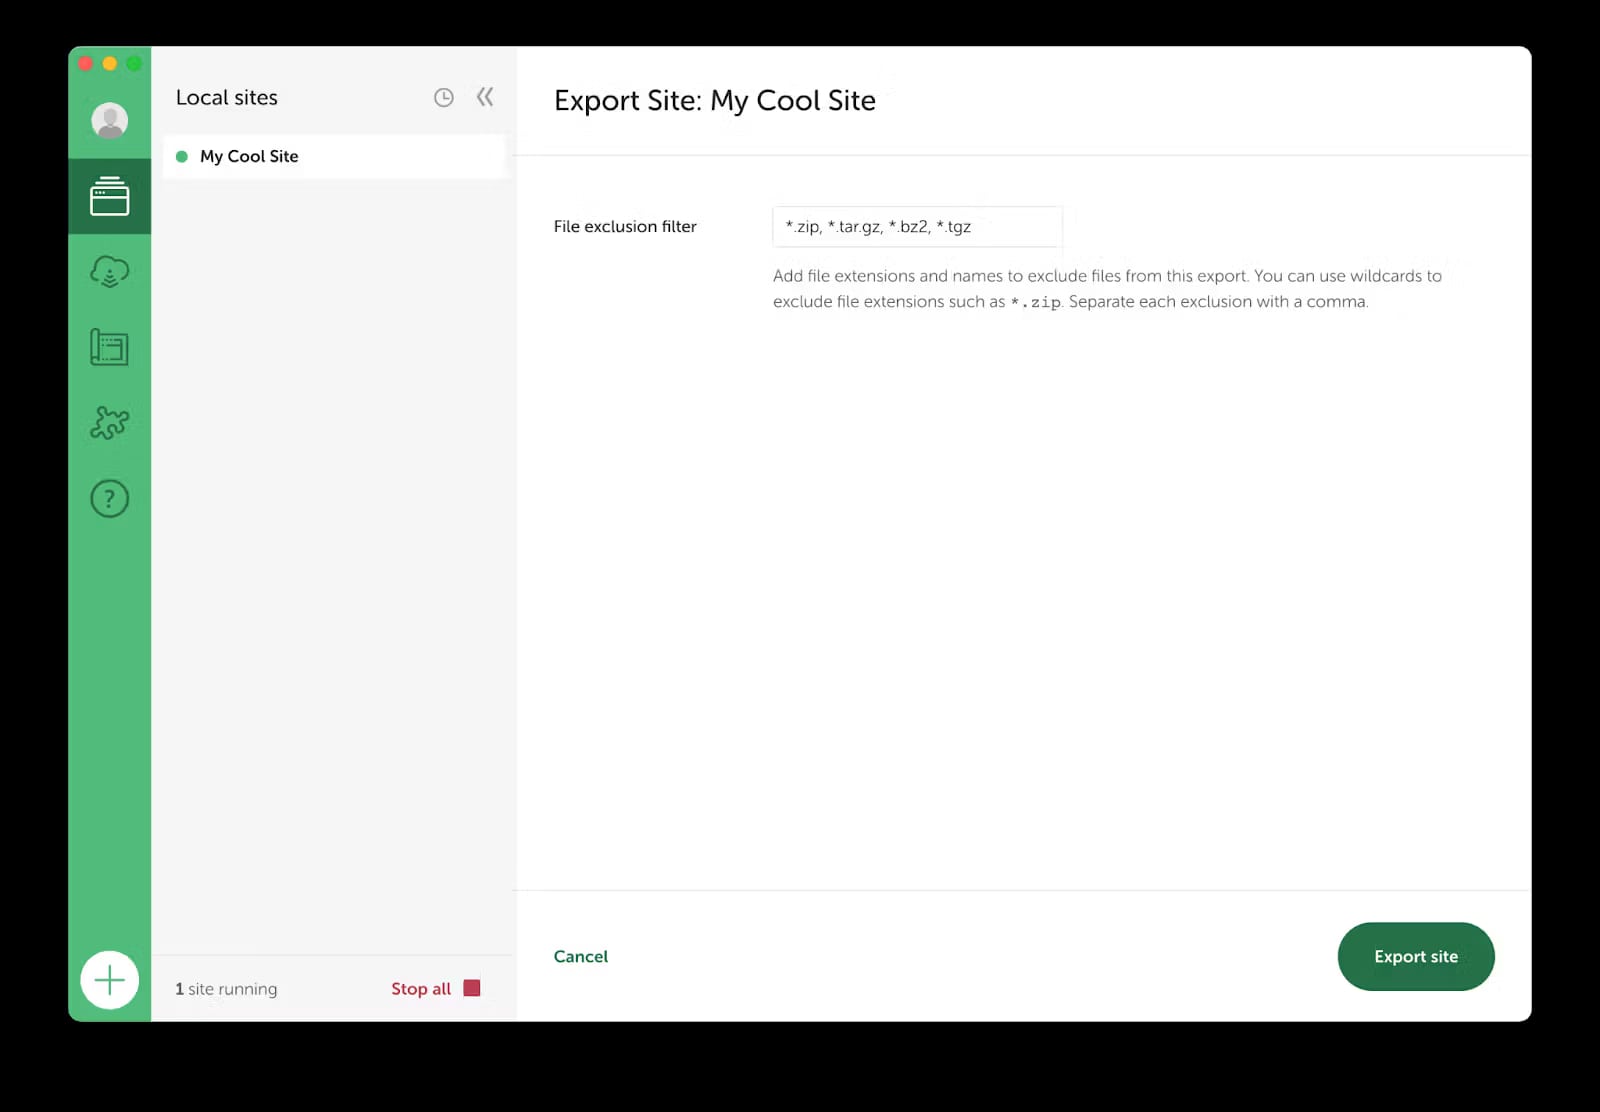Stop all sites via the red square control

click(x=472, y=988)
